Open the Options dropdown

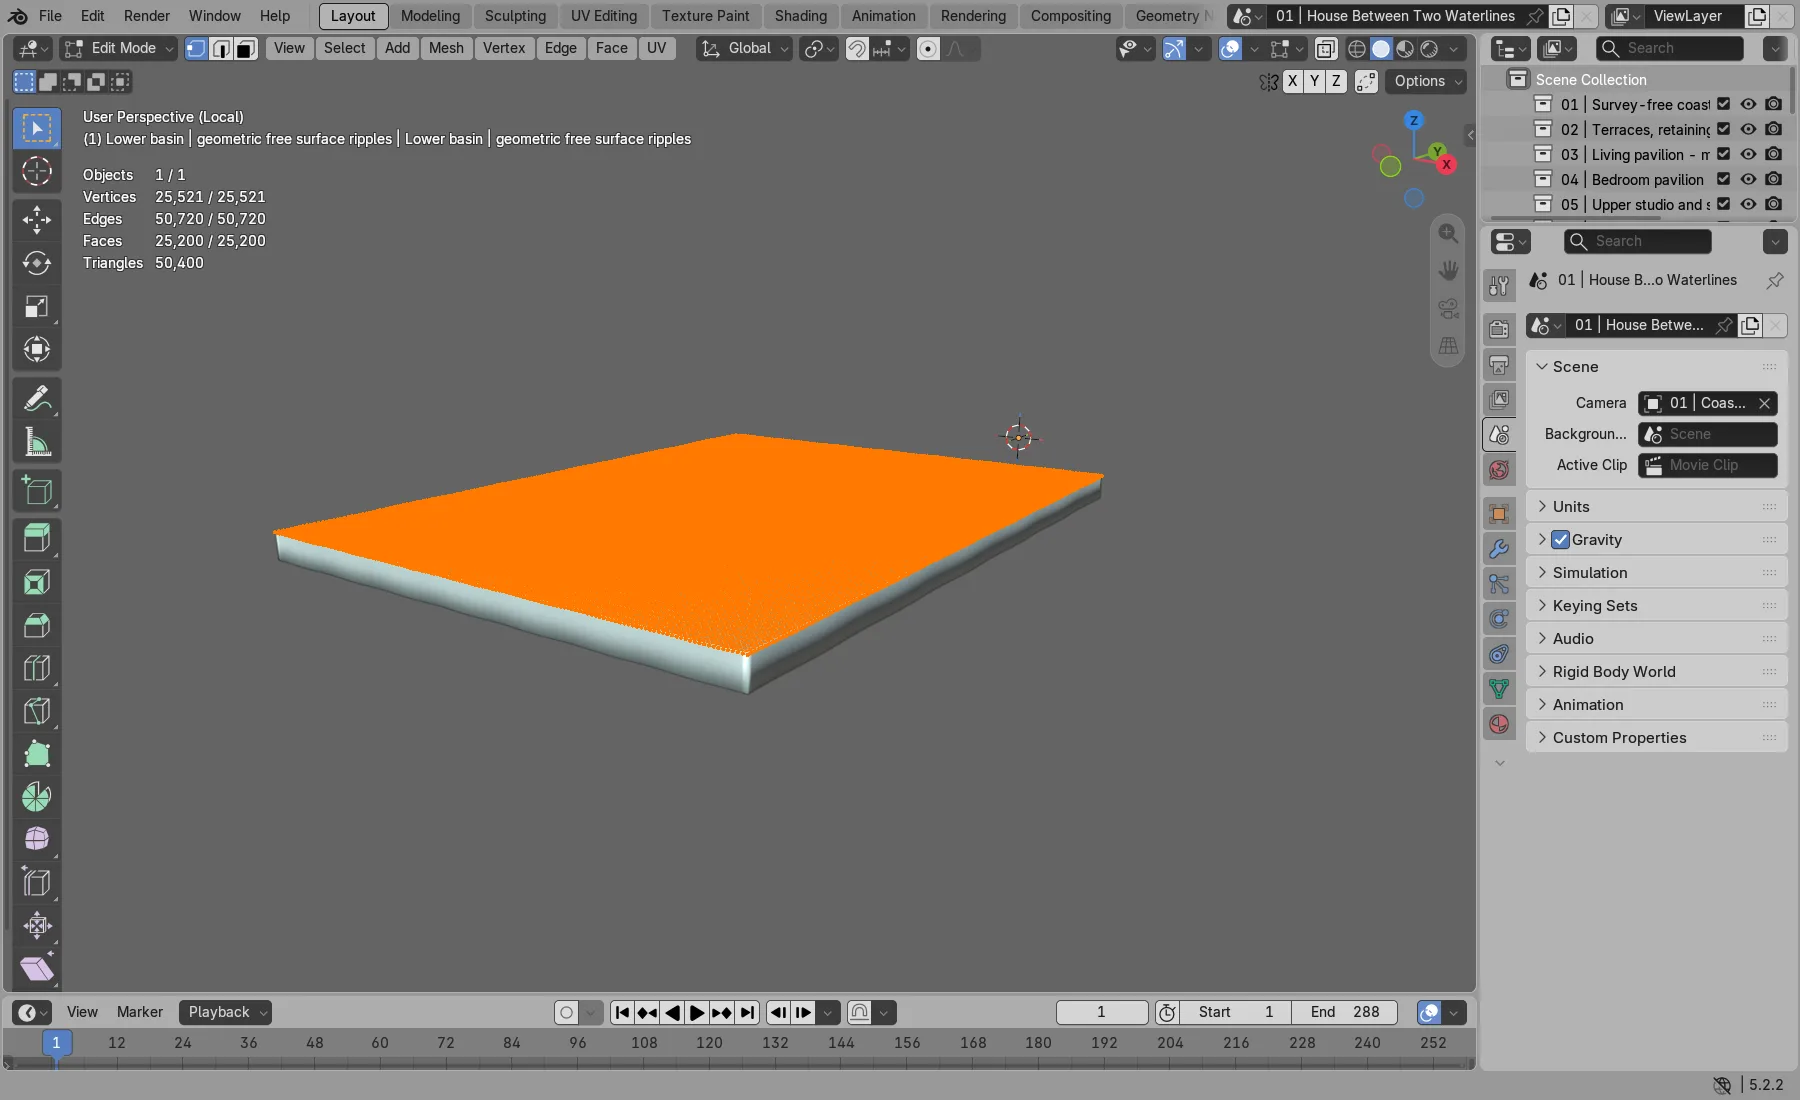pyautogui.click(x=1427, y=81)
